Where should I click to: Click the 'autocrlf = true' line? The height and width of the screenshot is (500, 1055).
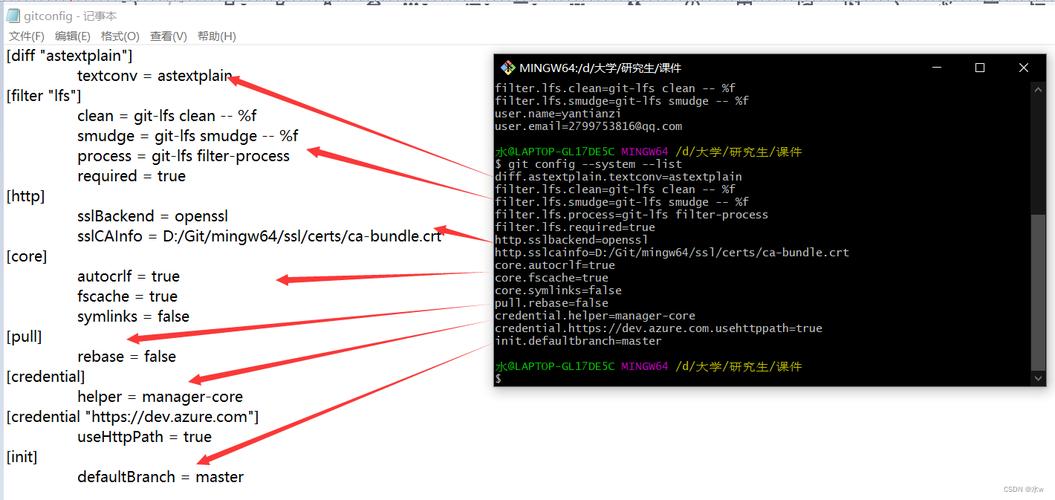point(129,277)
